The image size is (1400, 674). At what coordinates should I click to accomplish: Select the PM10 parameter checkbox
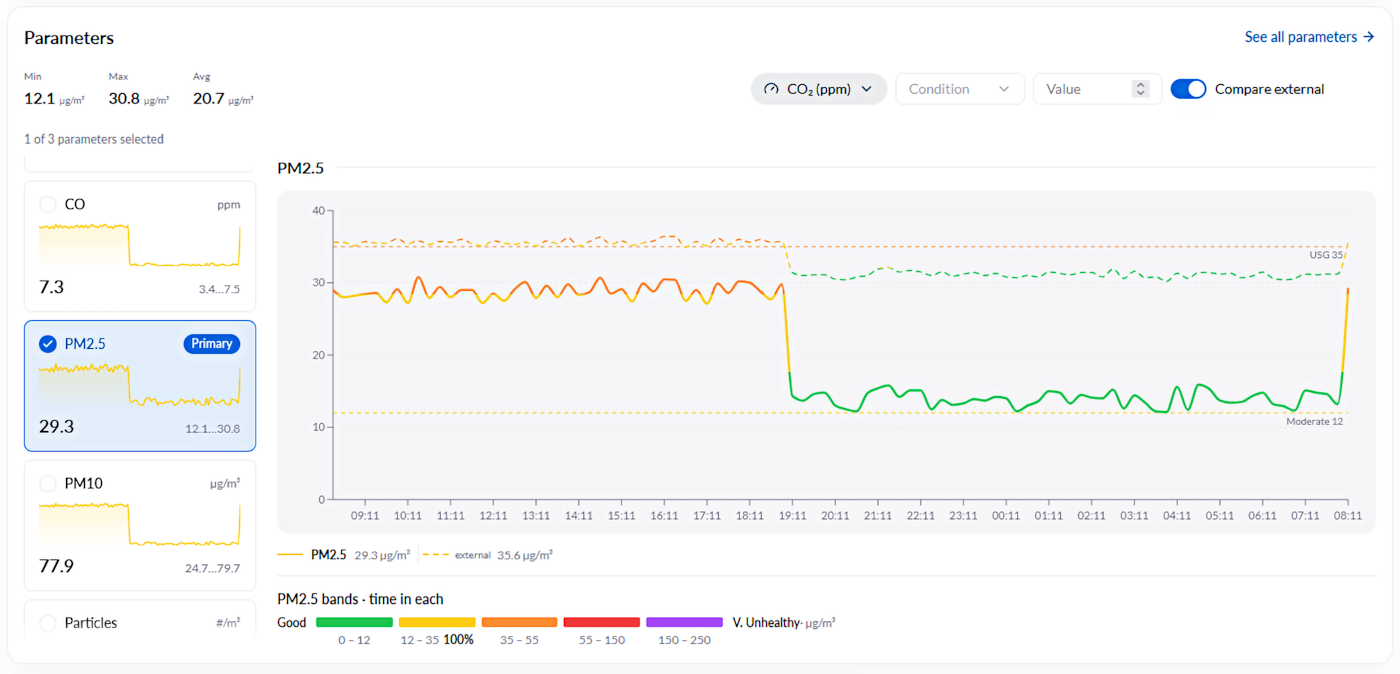click(48, 483)
